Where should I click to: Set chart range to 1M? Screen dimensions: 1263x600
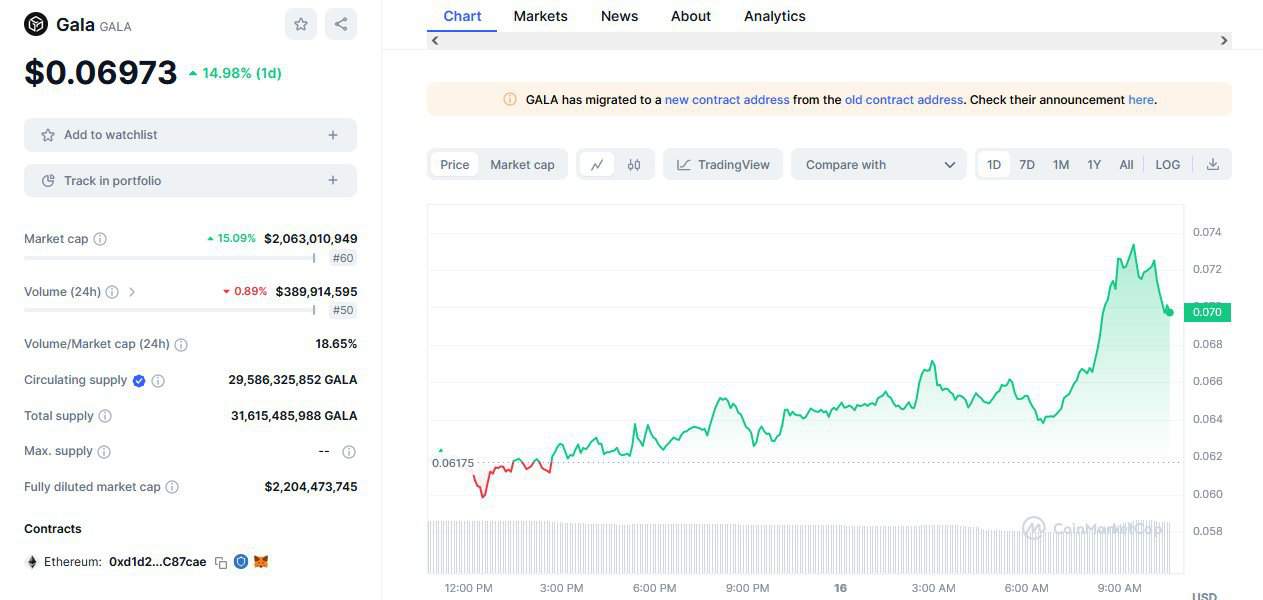[1061, 165]
